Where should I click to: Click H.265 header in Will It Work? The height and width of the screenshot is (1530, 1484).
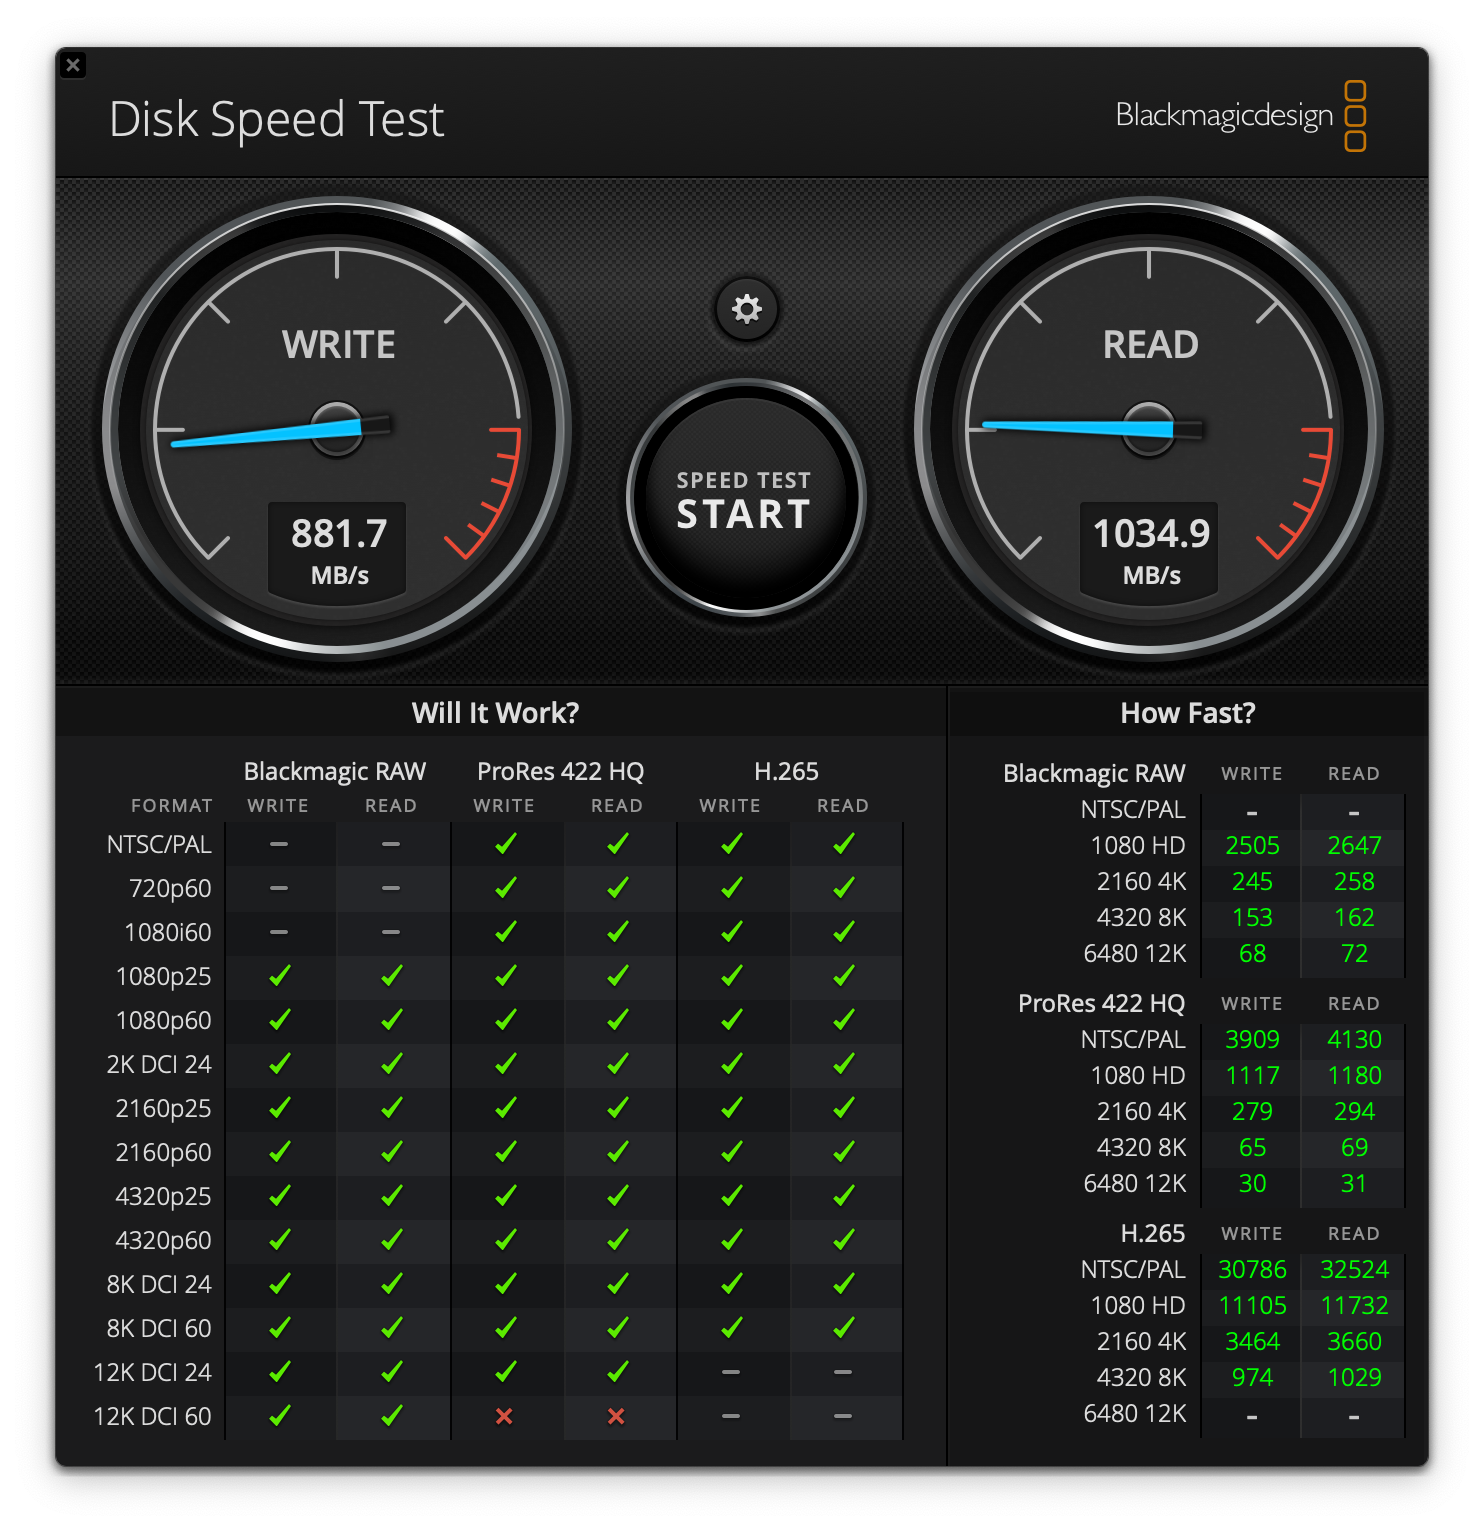pos(786,771)
